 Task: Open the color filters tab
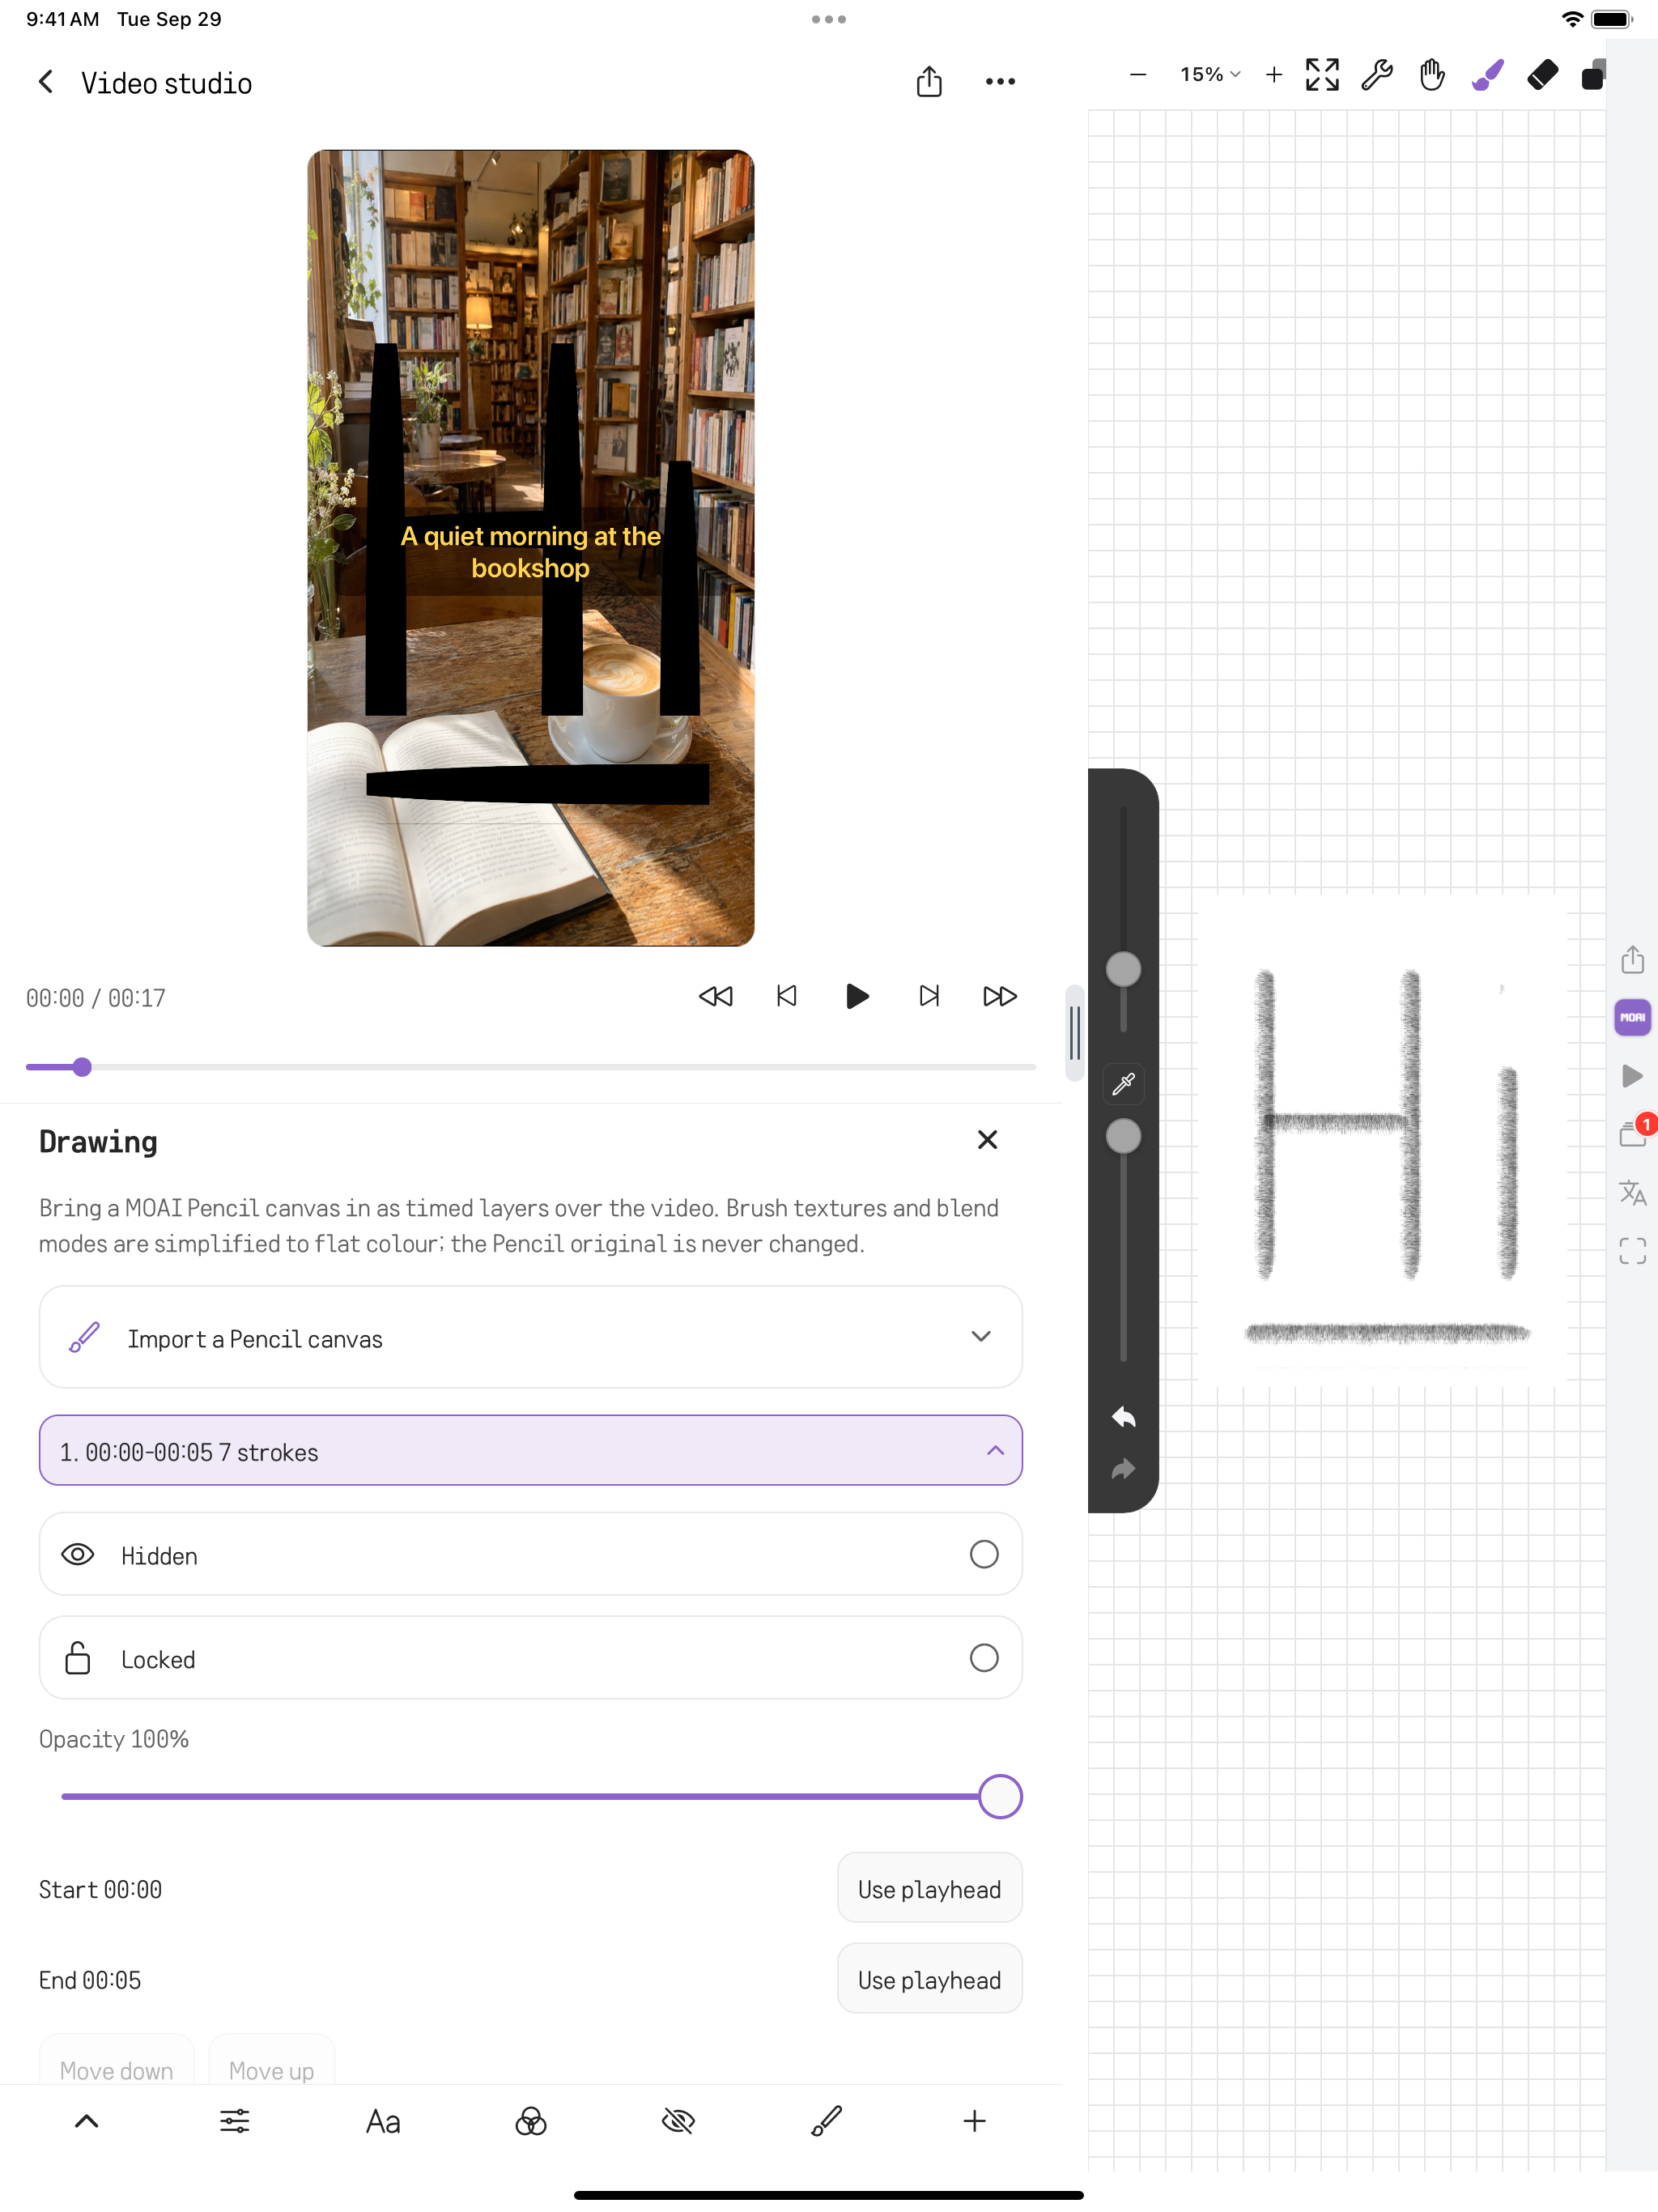530,2121
